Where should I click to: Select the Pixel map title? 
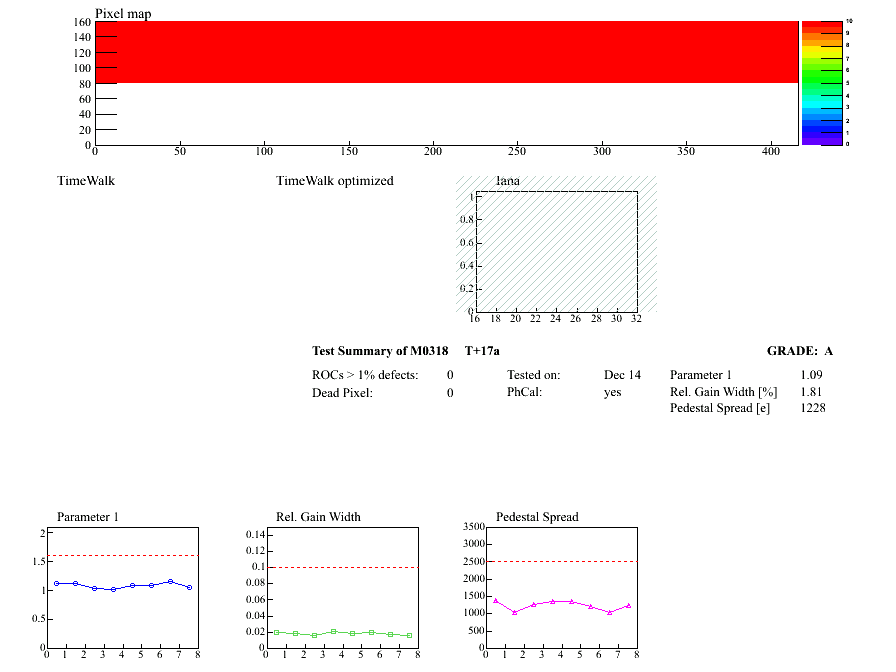123,13
